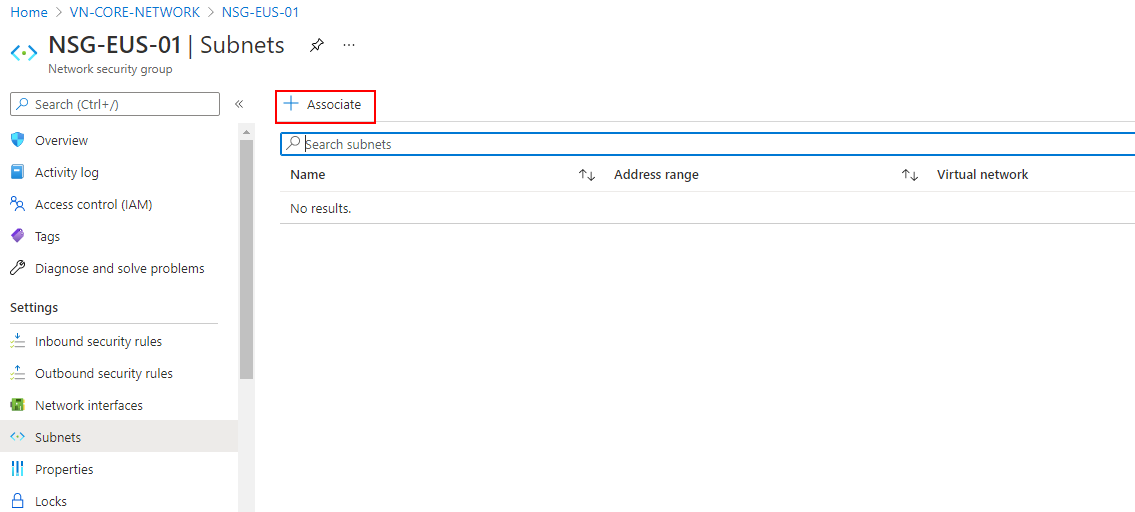Viewport: 1135px width, 512px height.
Task: Collapse the sidebar with double chevron
Action: coord(239,104)
